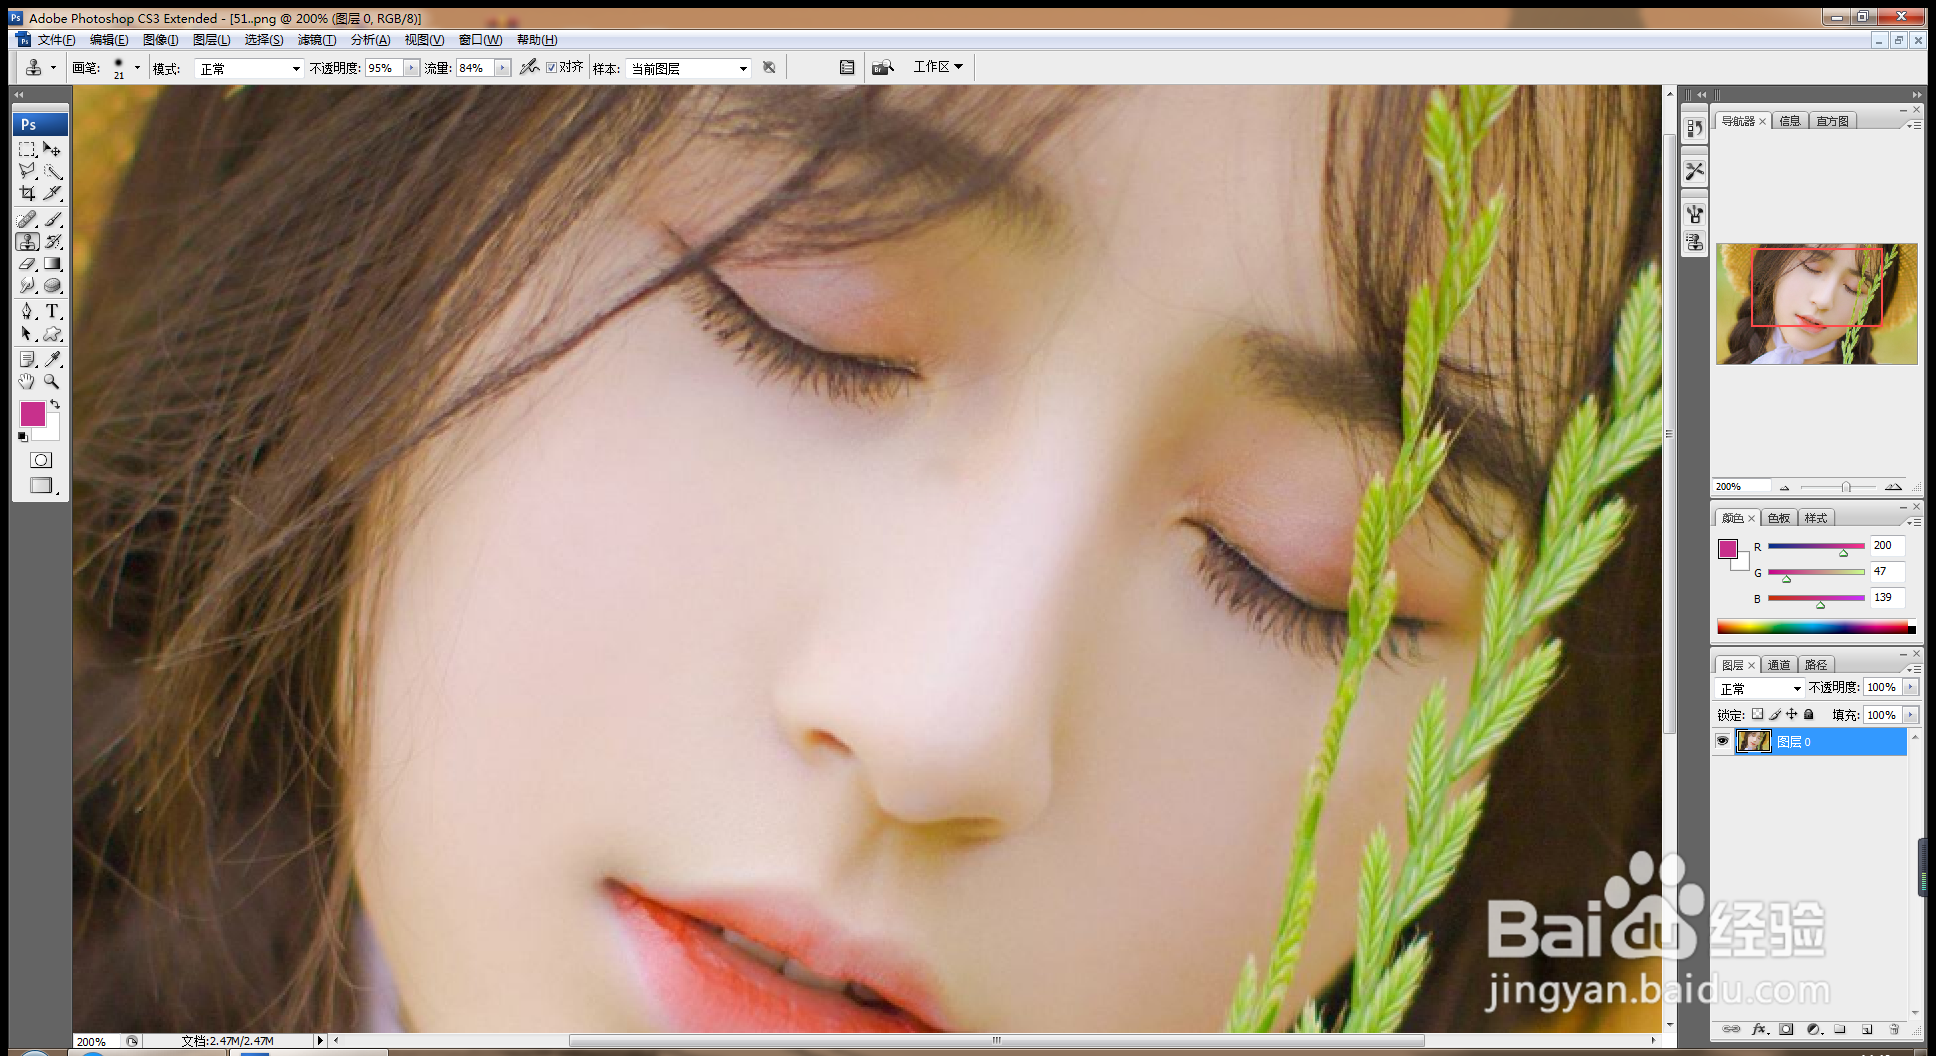Toggle Quick Mask mode
Image resolution: width=1936 pixels, height=1056 pixels.
coord(41,460)
